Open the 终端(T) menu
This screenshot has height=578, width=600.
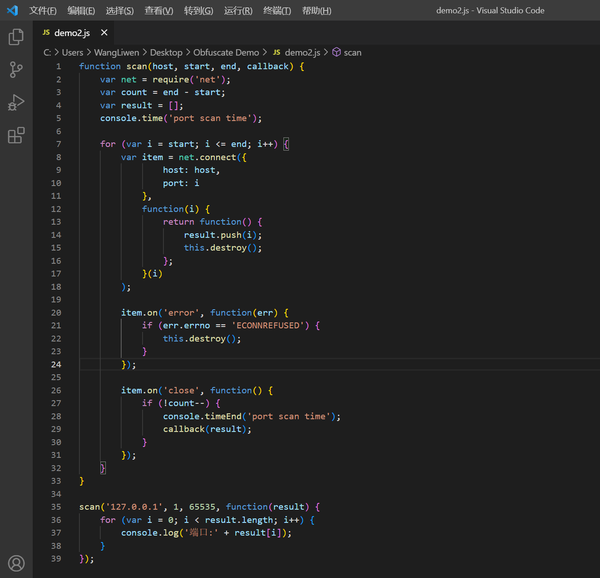click(277, 11)
